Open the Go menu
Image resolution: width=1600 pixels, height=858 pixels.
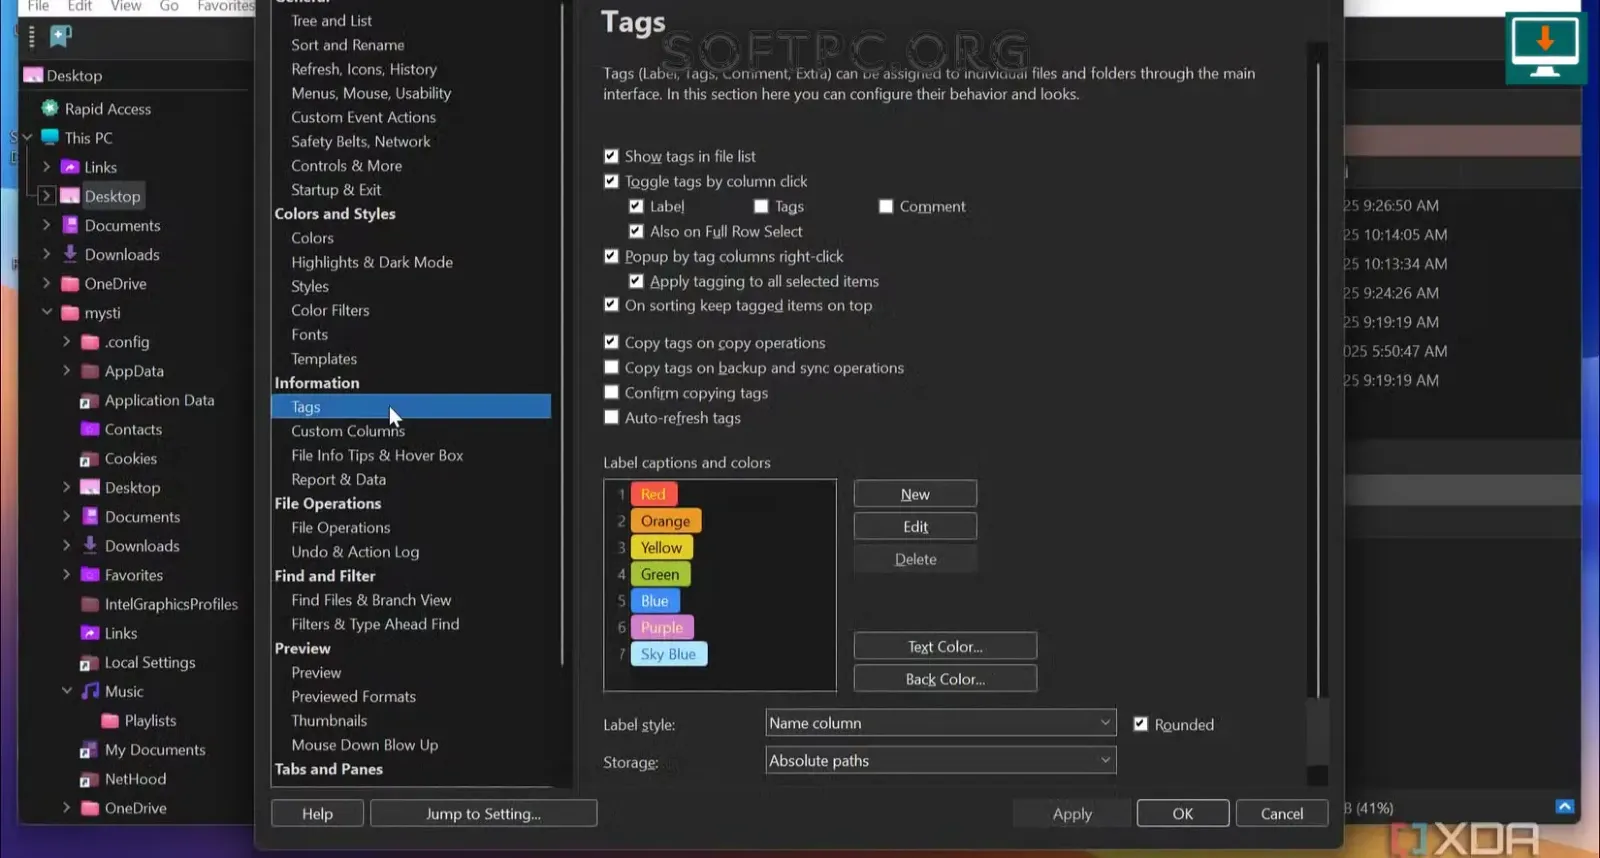pos(169,6)
